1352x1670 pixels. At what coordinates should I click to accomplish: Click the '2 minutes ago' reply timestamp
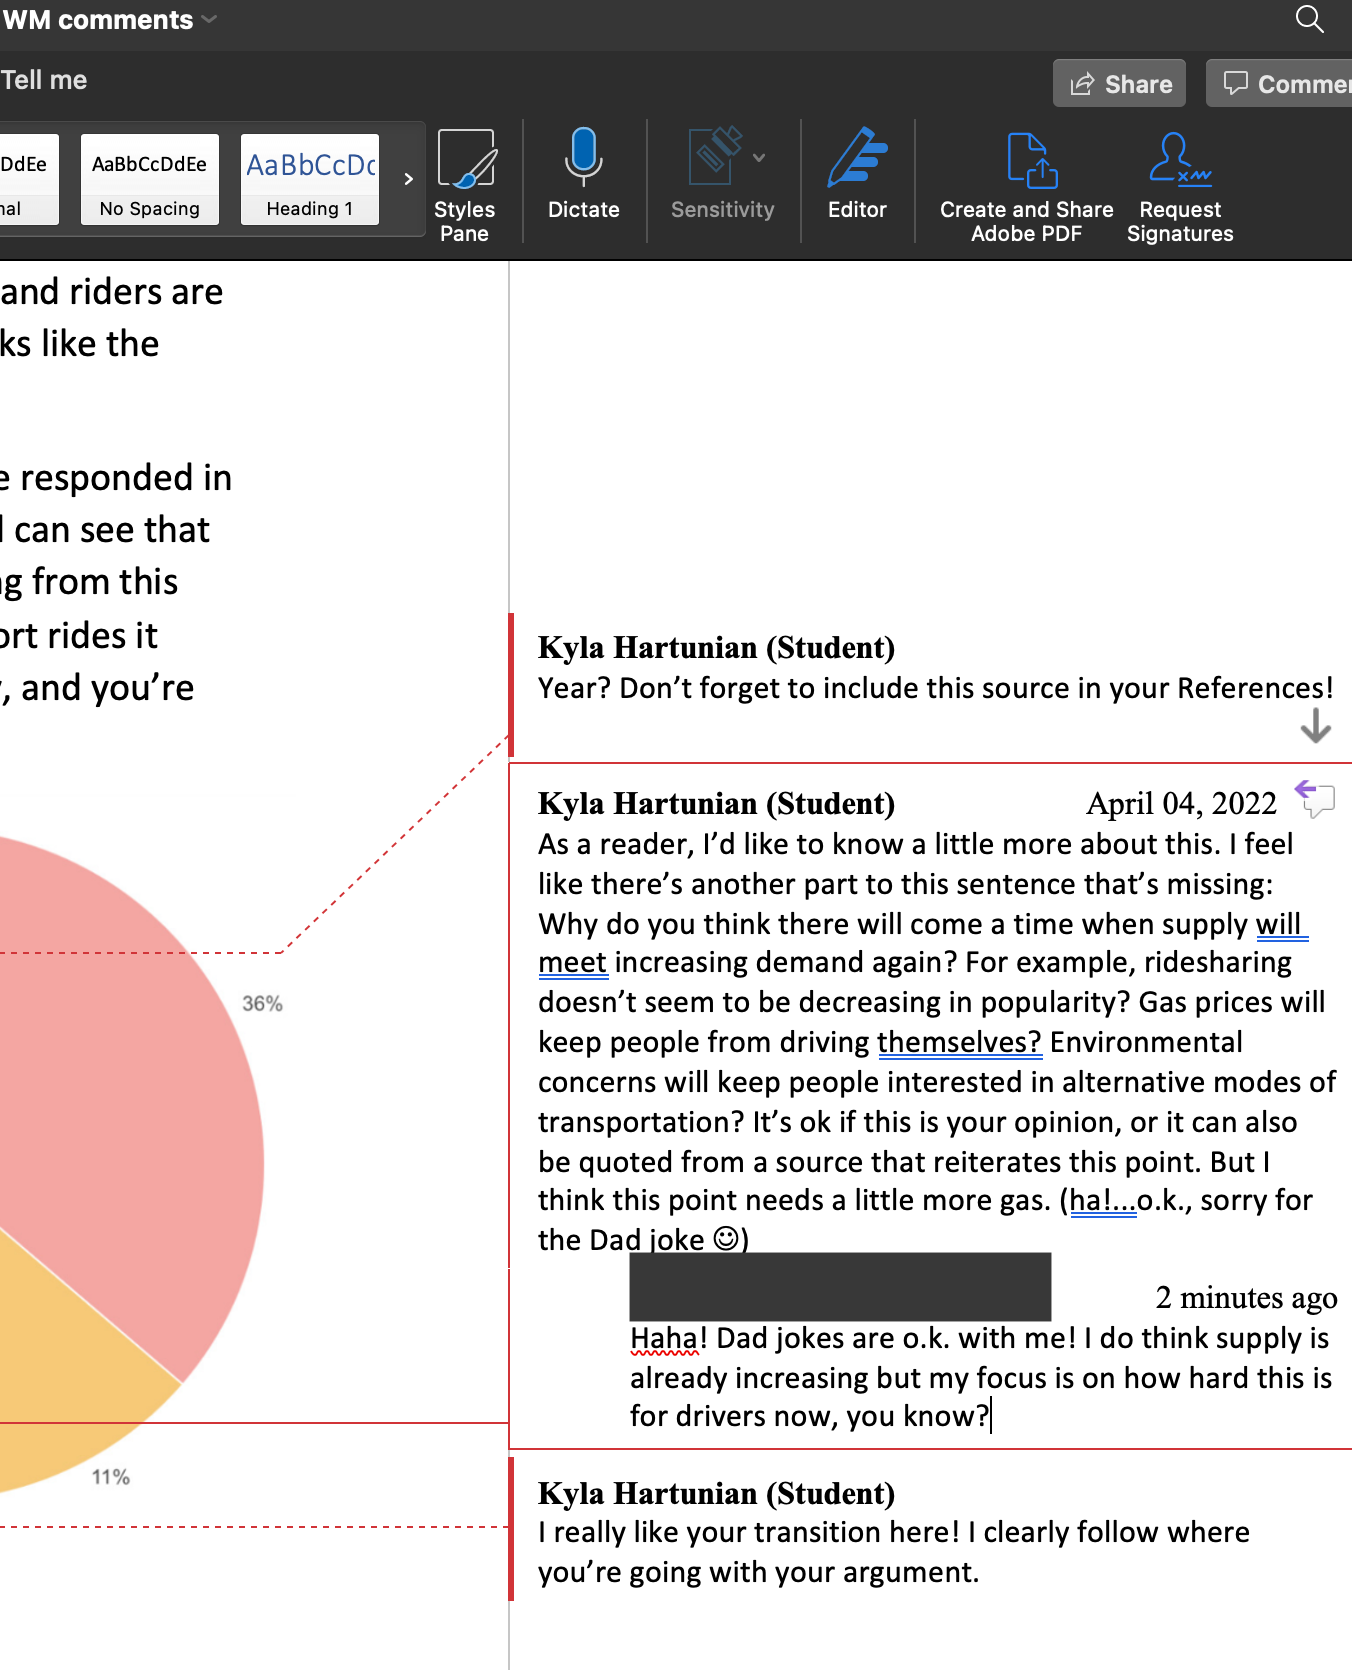click(1246, 1297)
